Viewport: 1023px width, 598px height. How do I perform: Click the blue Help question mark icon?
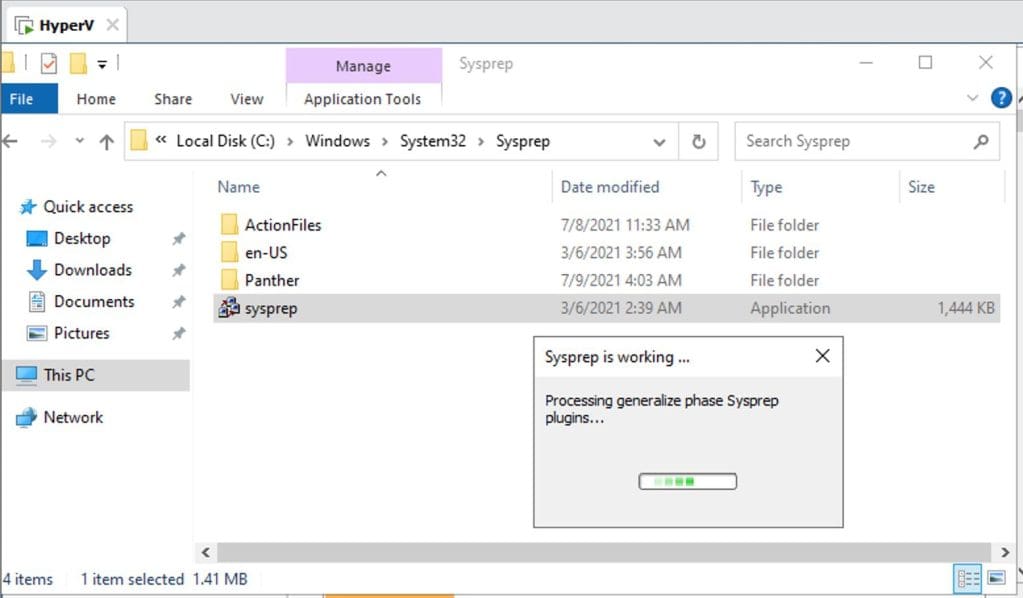[x=1001, y=99]
